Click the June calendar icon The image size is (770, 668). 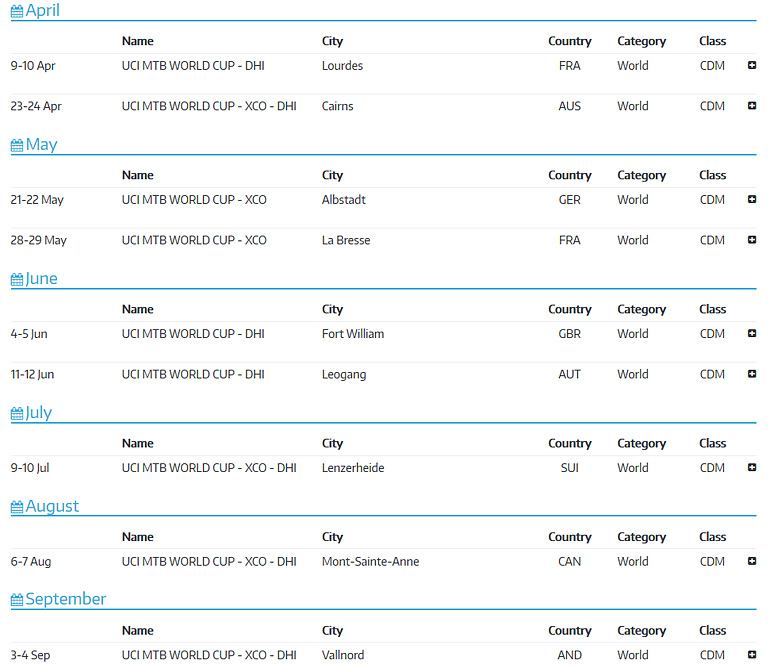coord(17,279)
